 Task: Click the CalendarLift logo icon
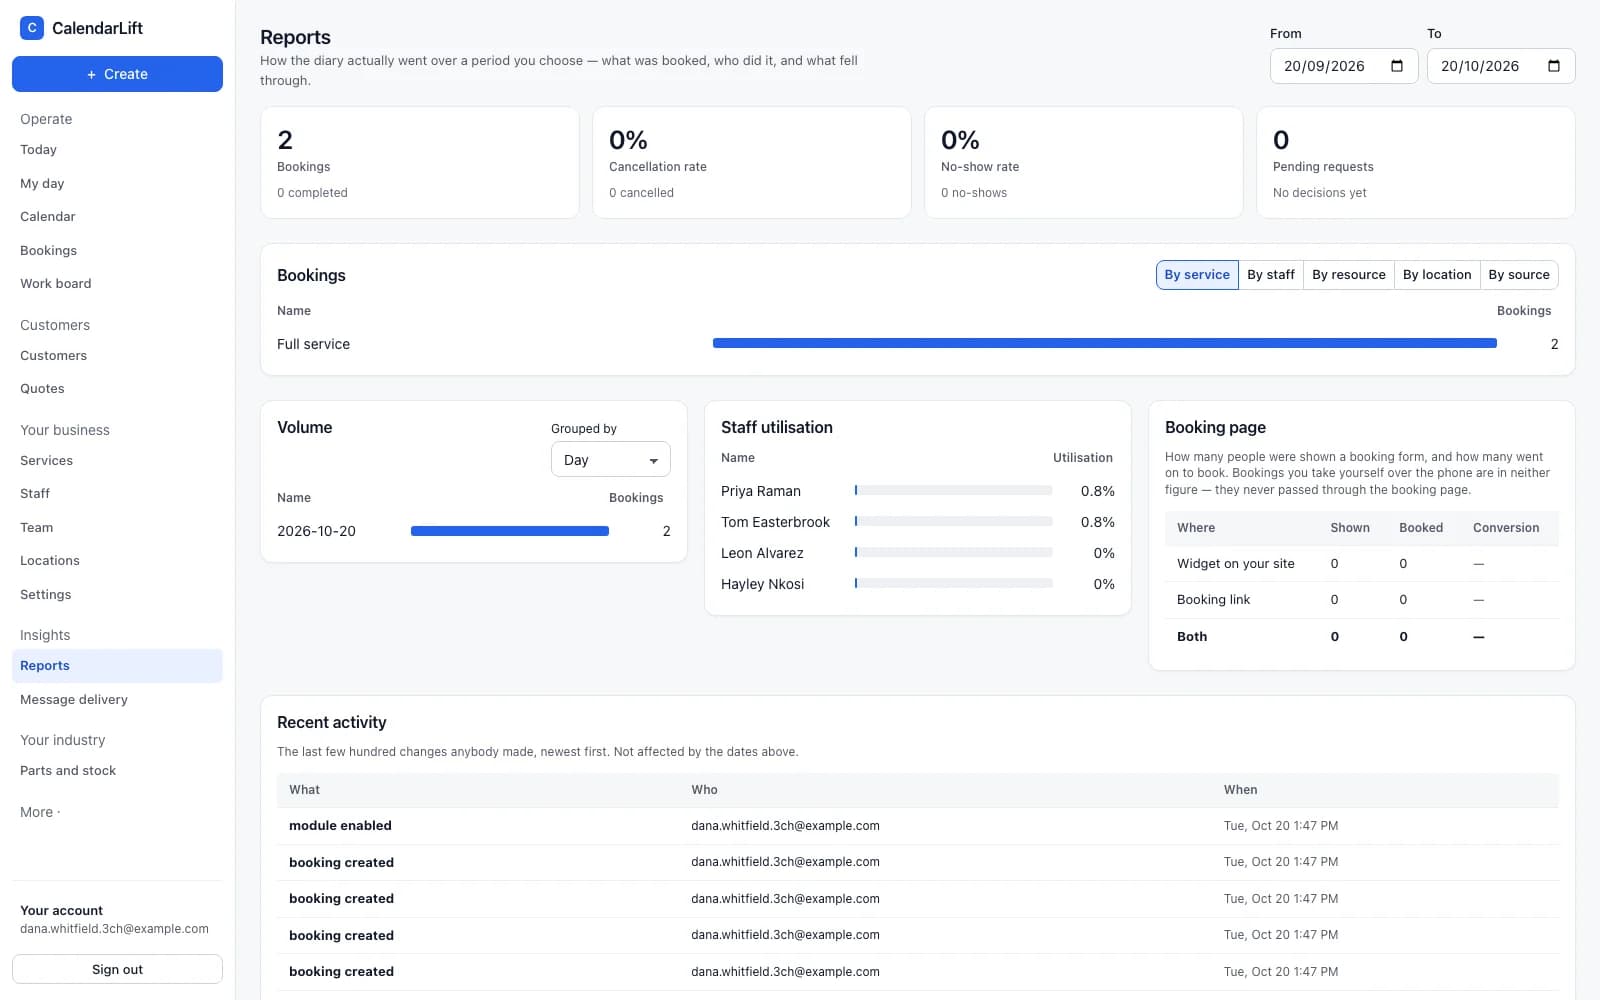click(x=32, y=28)
